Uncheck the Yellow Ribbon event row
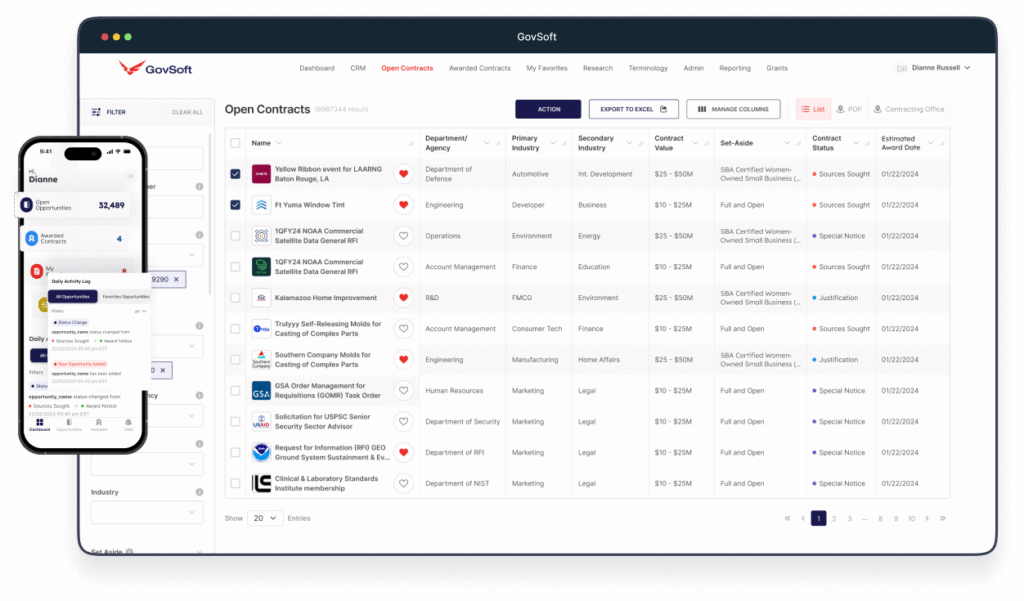Viewport: 1024px width, 601px height. (x=235, y=174)
